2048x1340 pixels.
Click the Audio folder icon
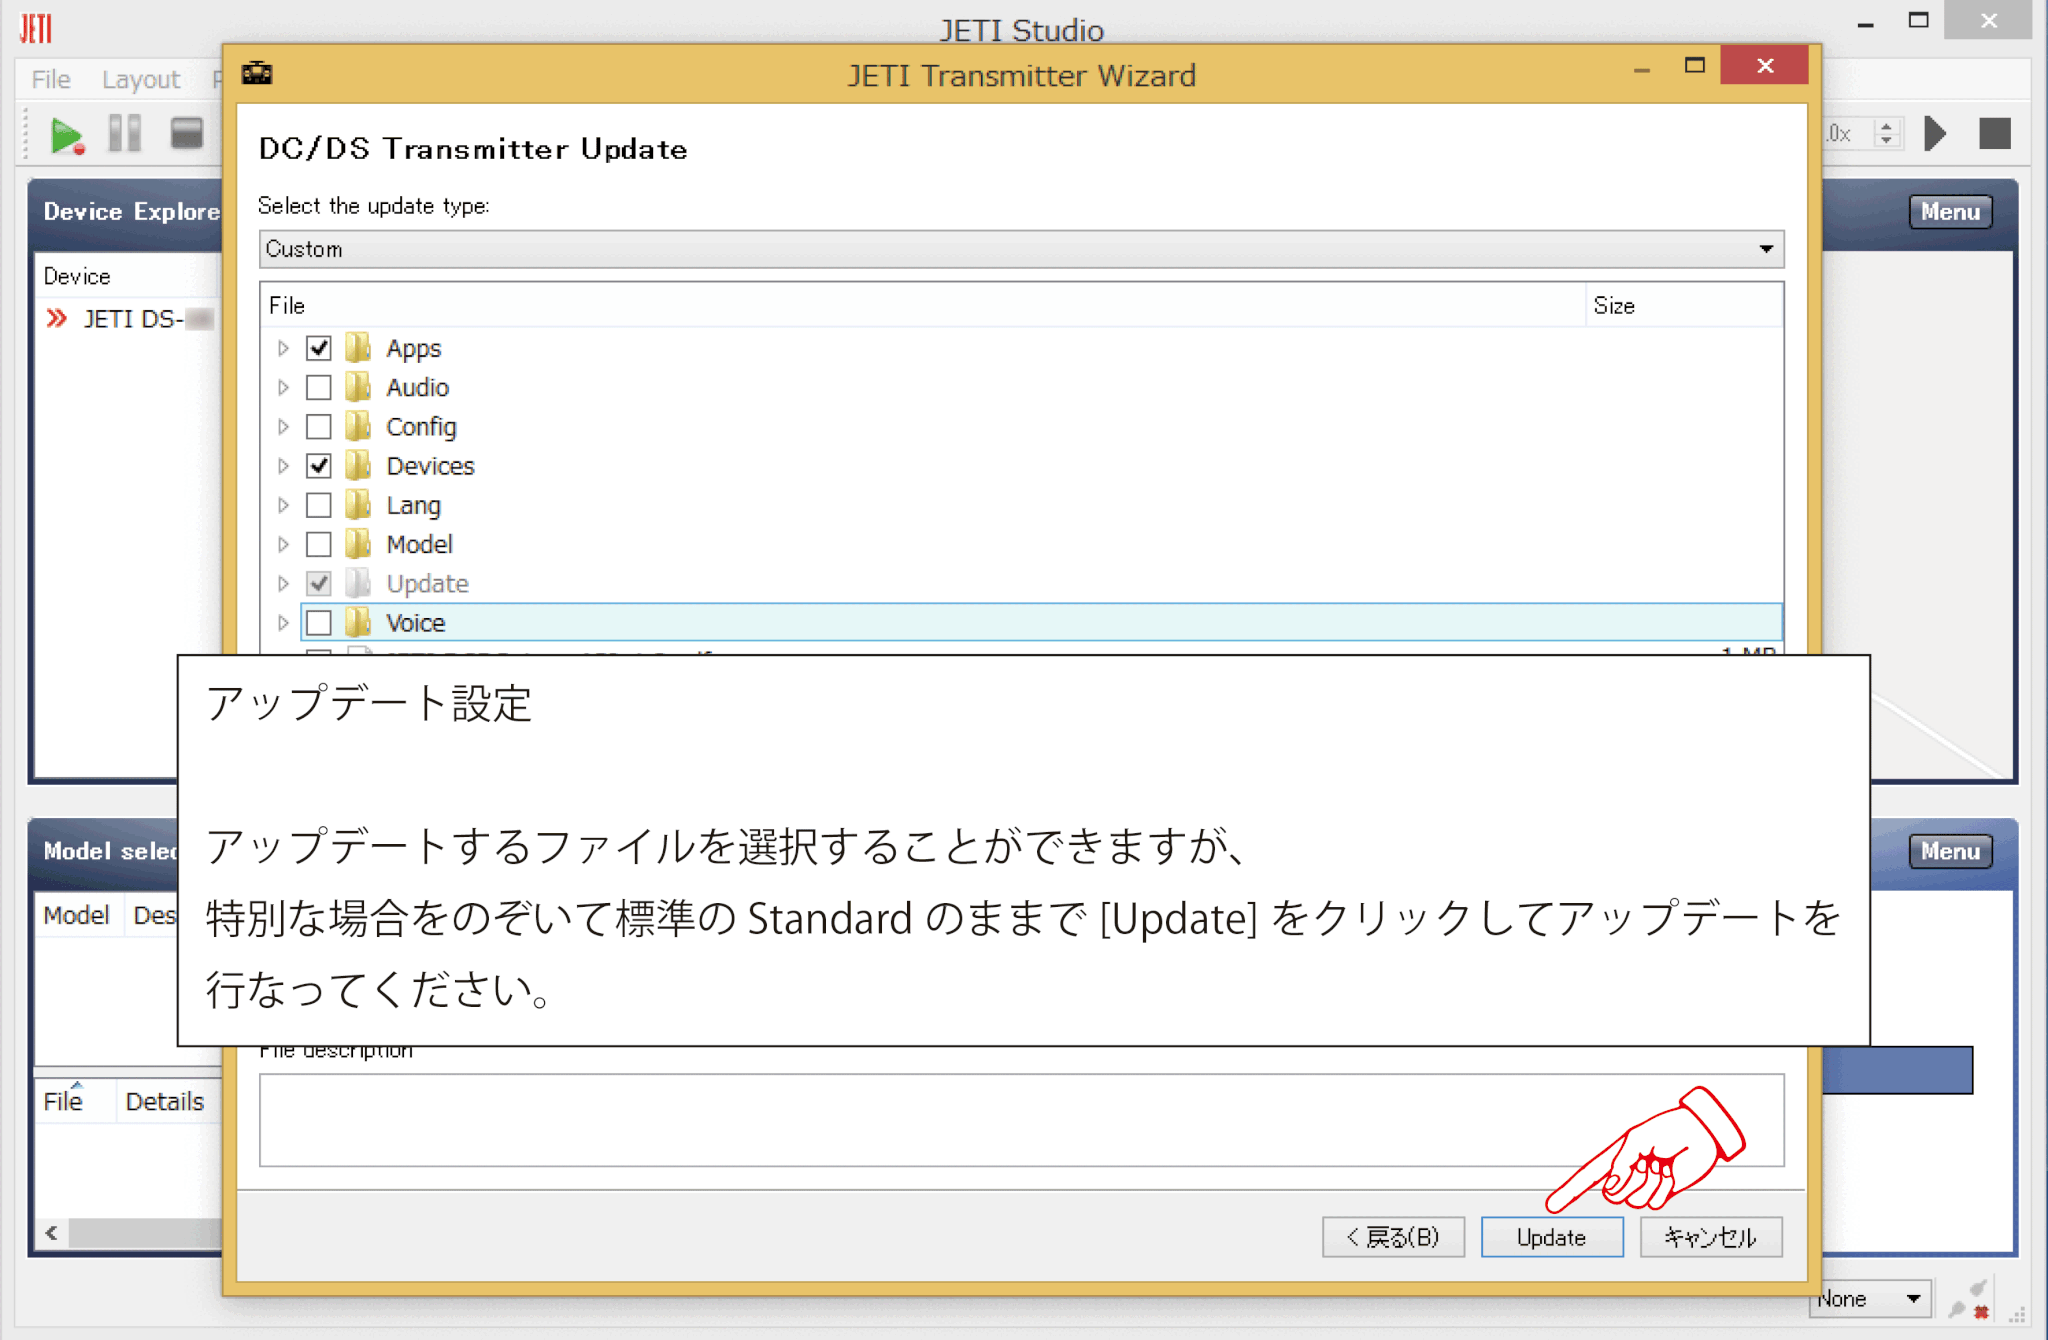358,387
